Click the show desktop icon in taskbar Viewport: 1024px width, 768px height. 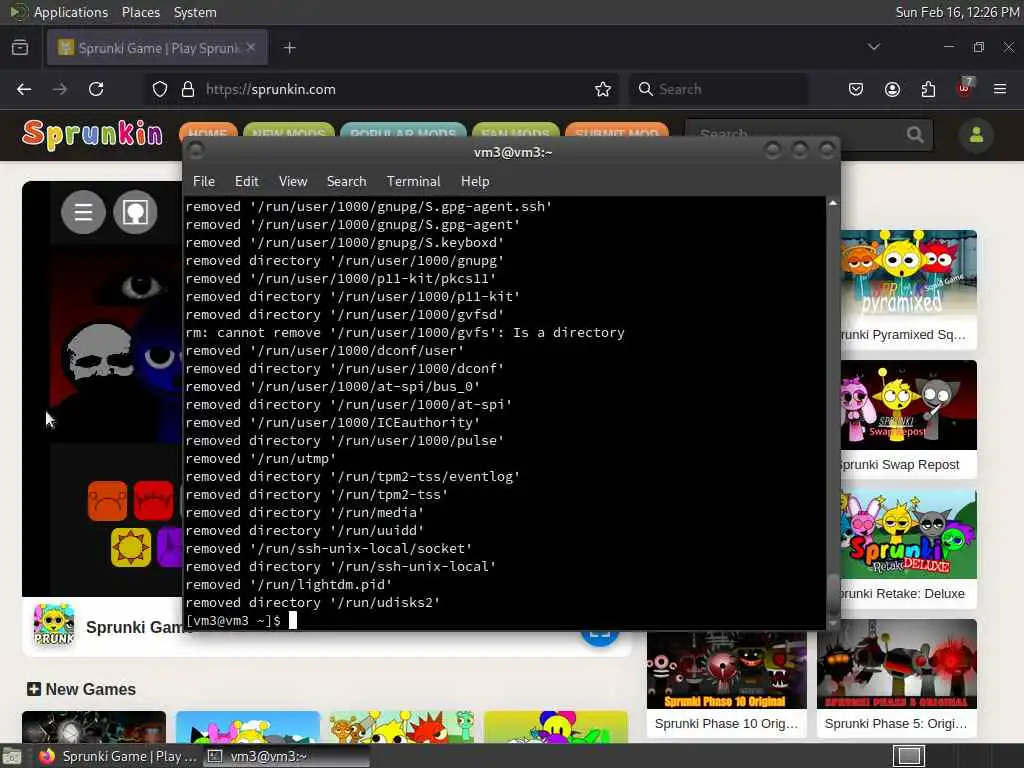[12, 757]
